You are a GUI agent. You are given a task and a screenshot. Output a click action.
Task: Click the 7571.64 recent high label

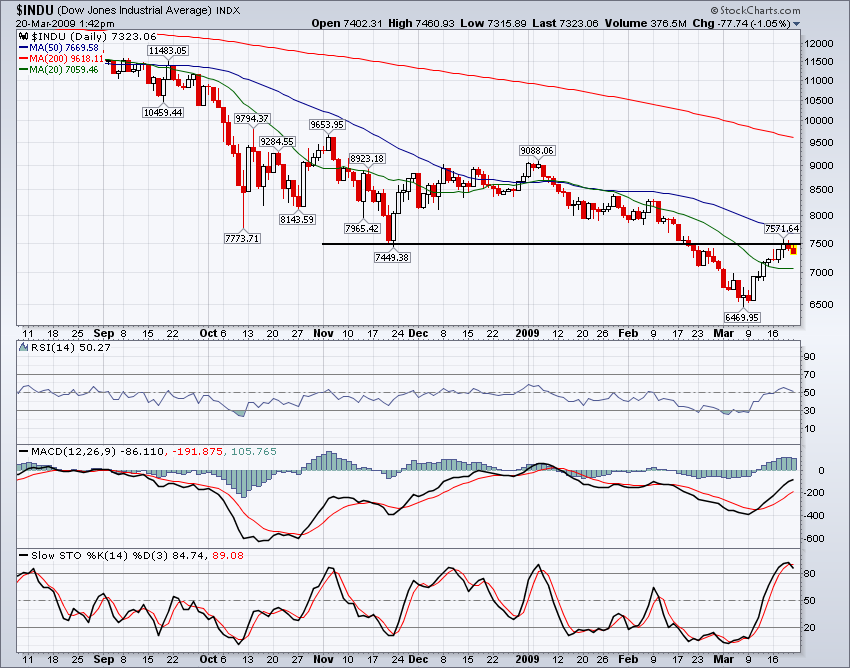pyautogui.click(x=782, y=229)
